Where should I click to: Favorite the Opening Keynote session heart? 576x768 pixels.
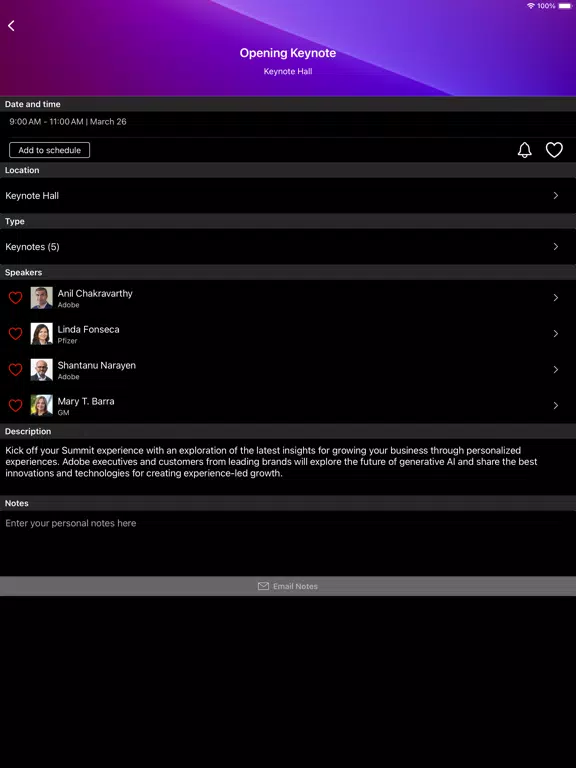click(554, 150)
